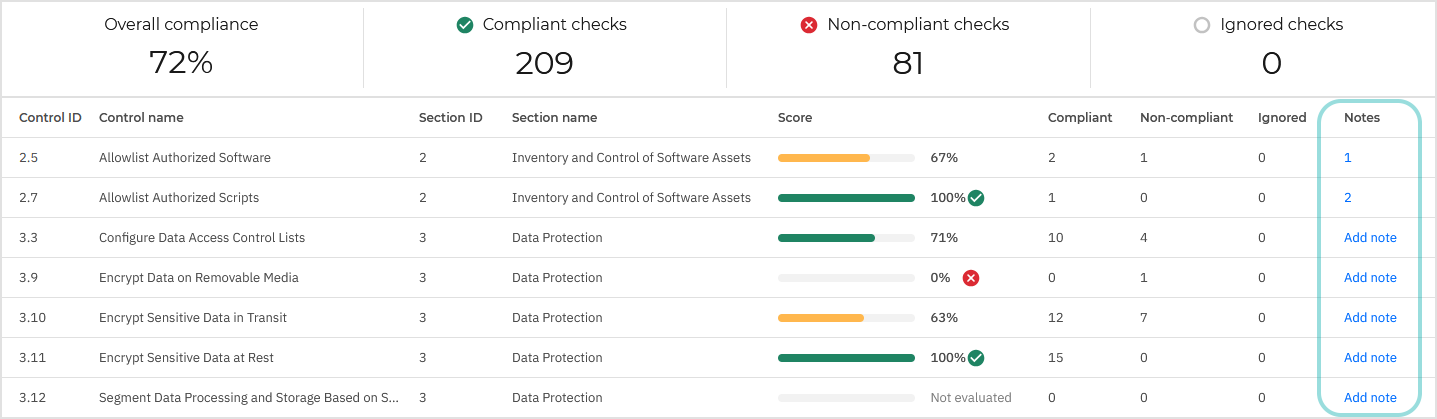Select Segment Data Processing and Storage control name
1437x419 pixels.
(249, 398)
